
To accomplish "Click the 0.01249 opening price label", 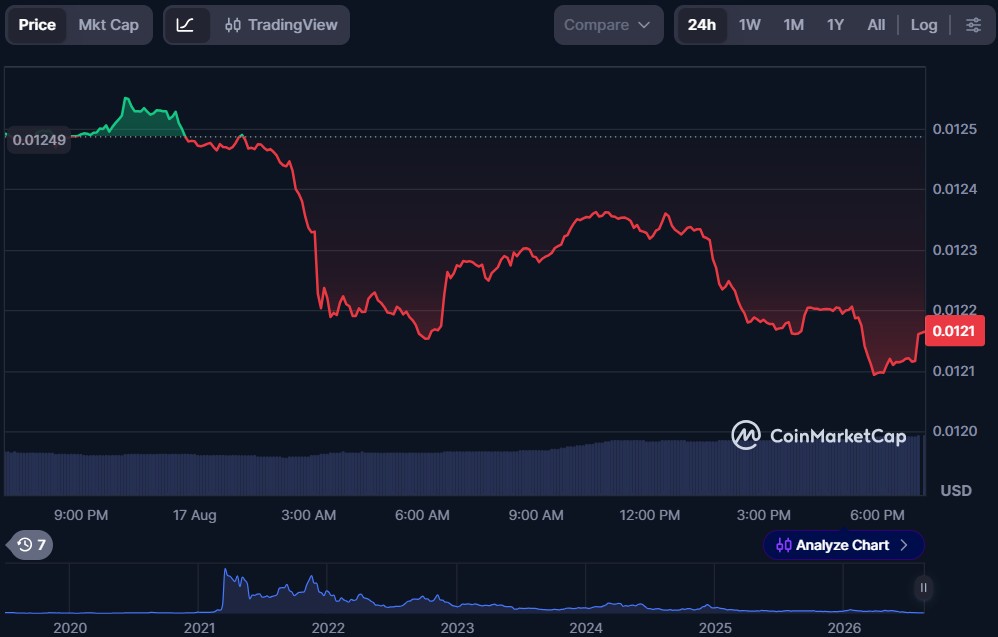I will coord(39,140).
